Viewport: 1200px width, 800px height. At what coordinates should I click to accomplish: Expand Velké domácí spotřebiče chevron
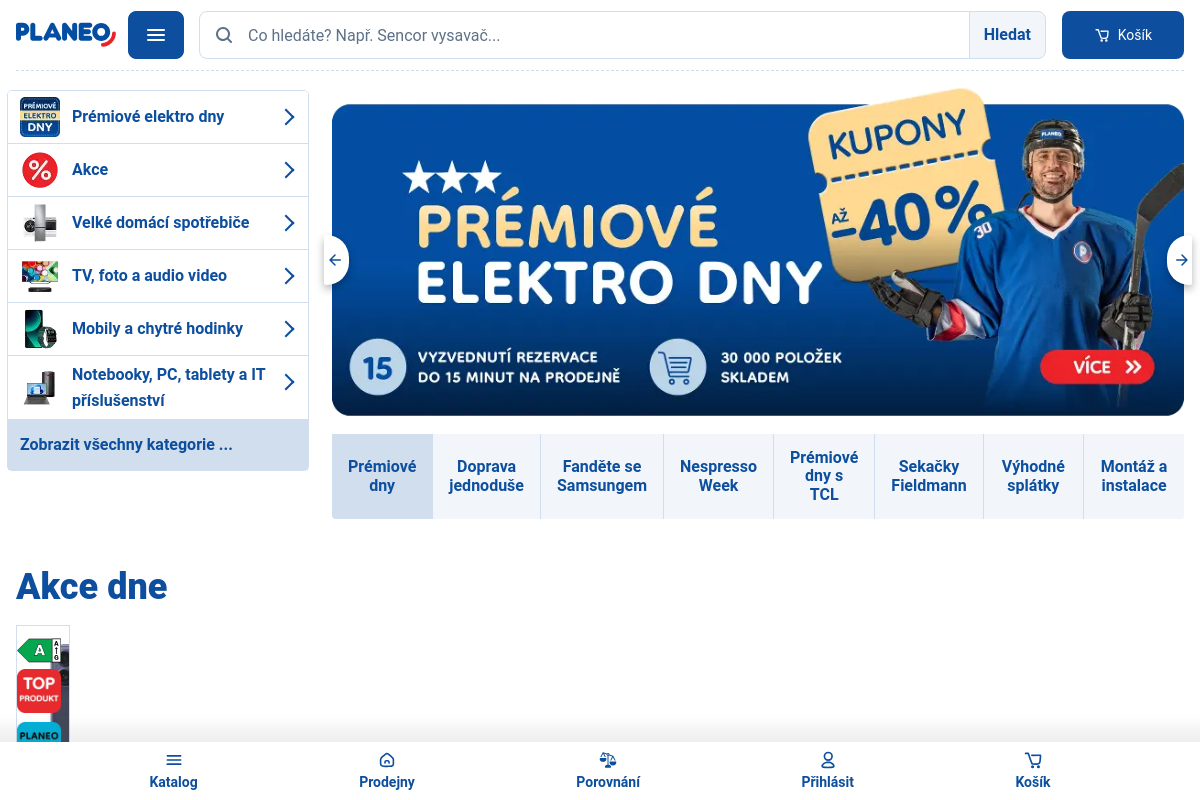click(289, 223)
